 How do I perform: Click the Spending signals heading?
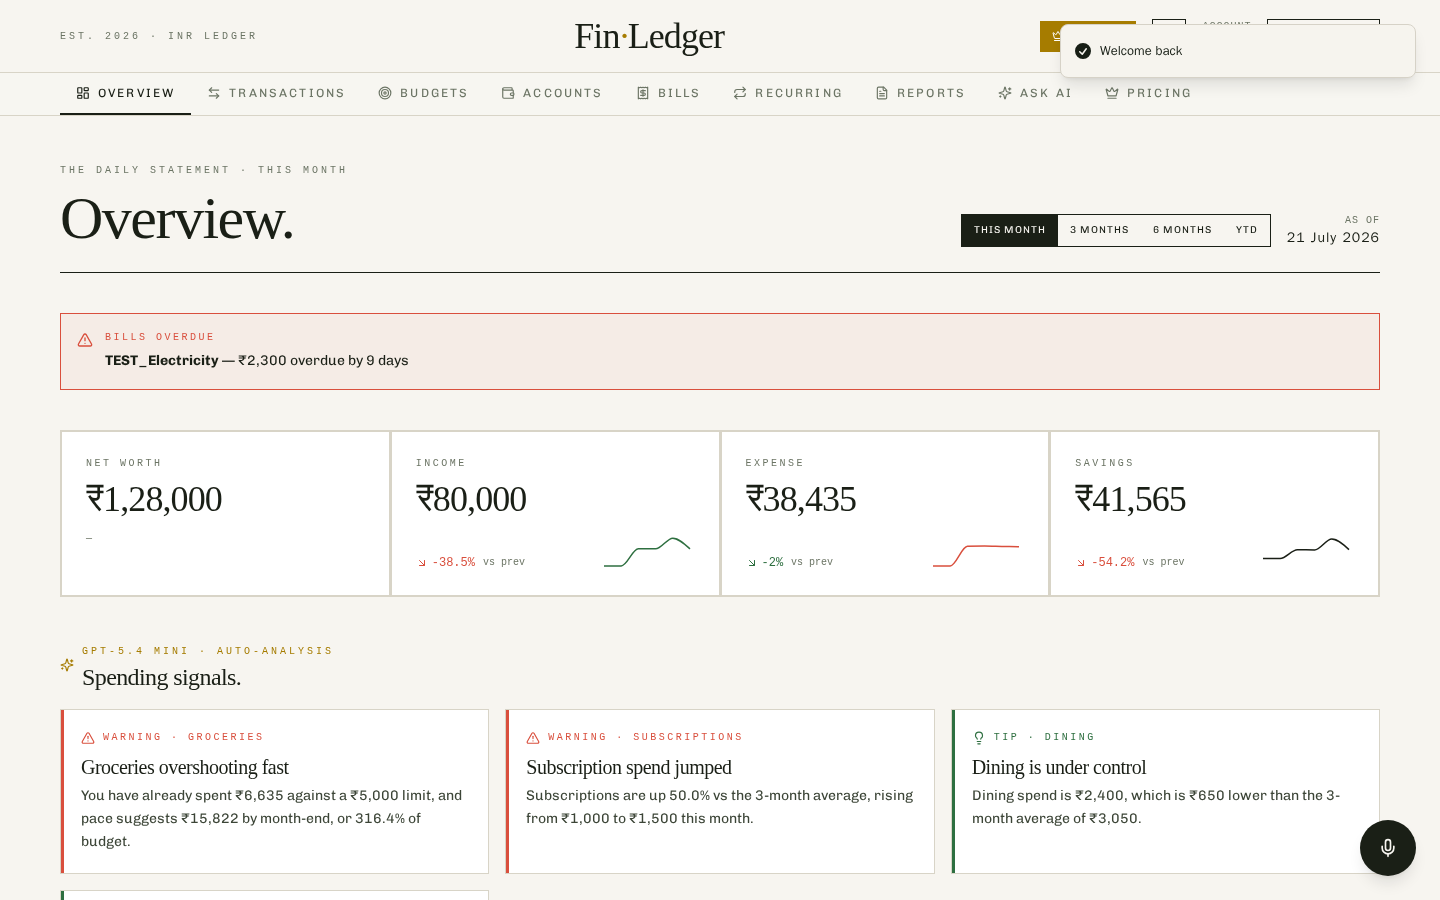tap(162, 678)
